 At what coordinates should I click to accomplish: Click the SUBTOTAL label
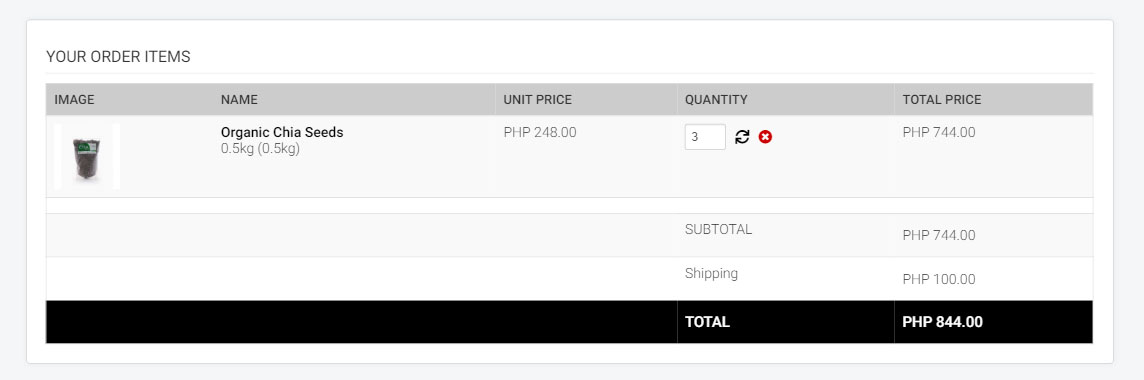[x=719, y=229]
